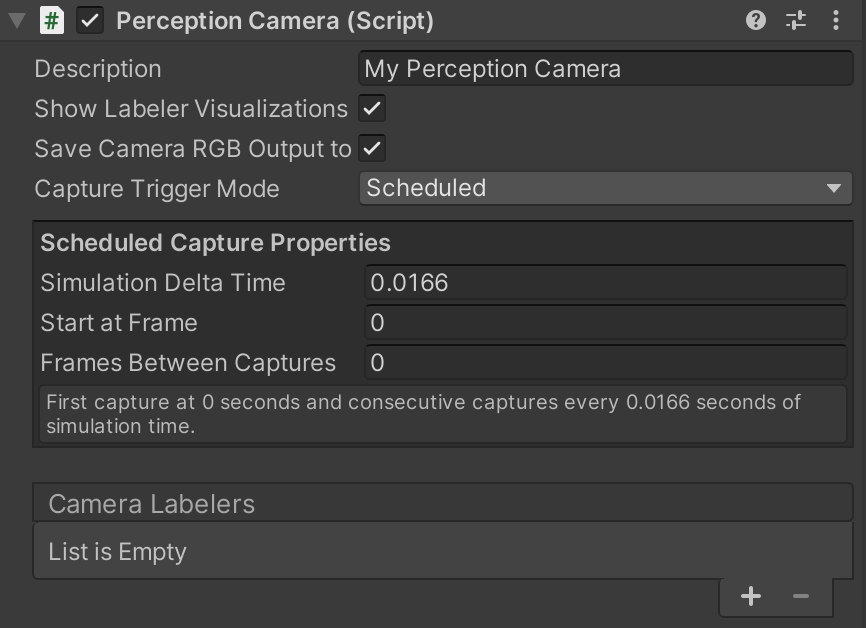Click the Perception Camera (Script) title
This screenshot has height=628, width=866.
pos(275,21)
